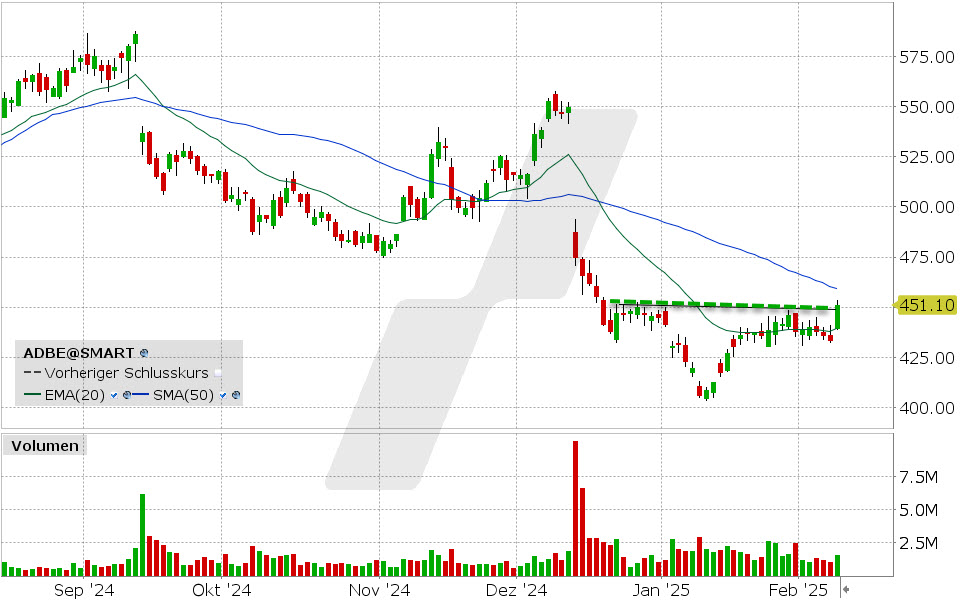
Task: Click the 7.5M volume axis label
Action: [x=918, y=477]
